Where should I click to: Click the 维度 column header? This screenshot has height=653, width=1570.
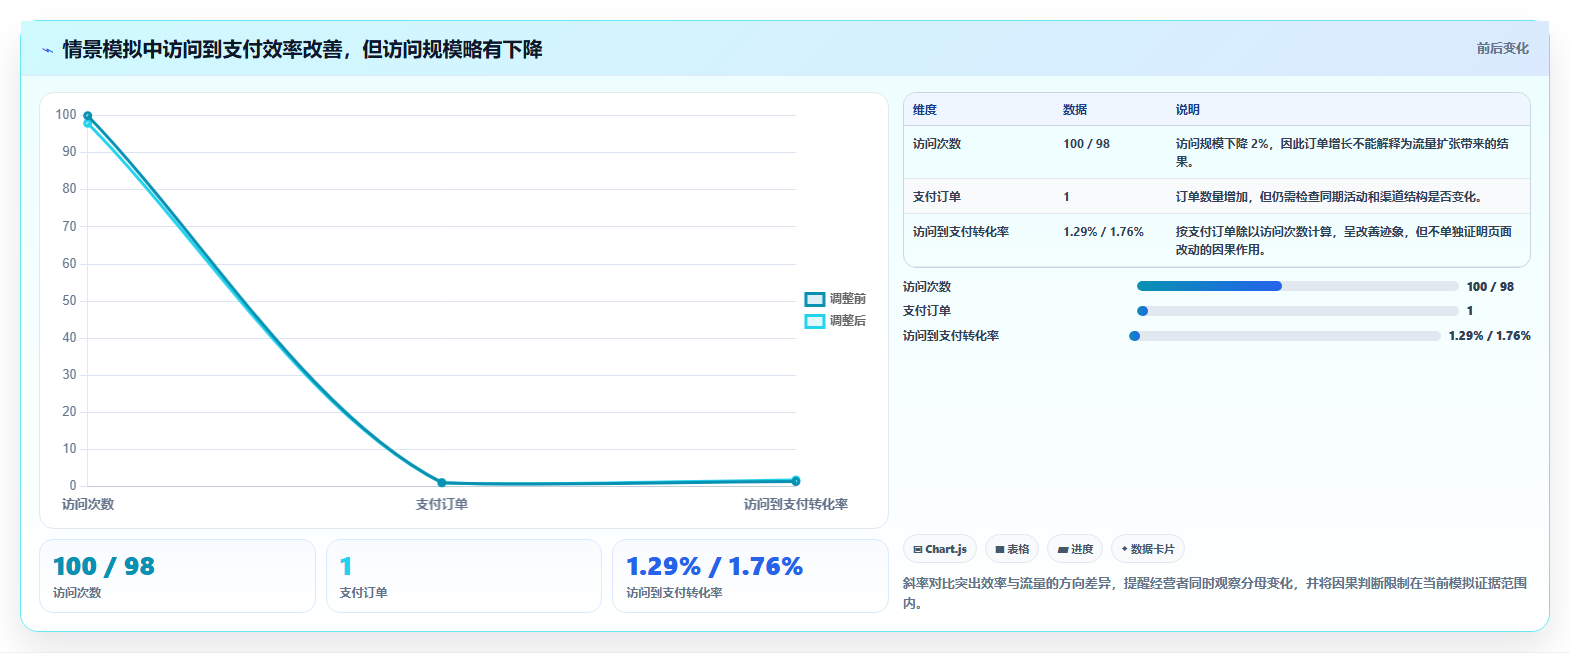[x=925, y=110]
